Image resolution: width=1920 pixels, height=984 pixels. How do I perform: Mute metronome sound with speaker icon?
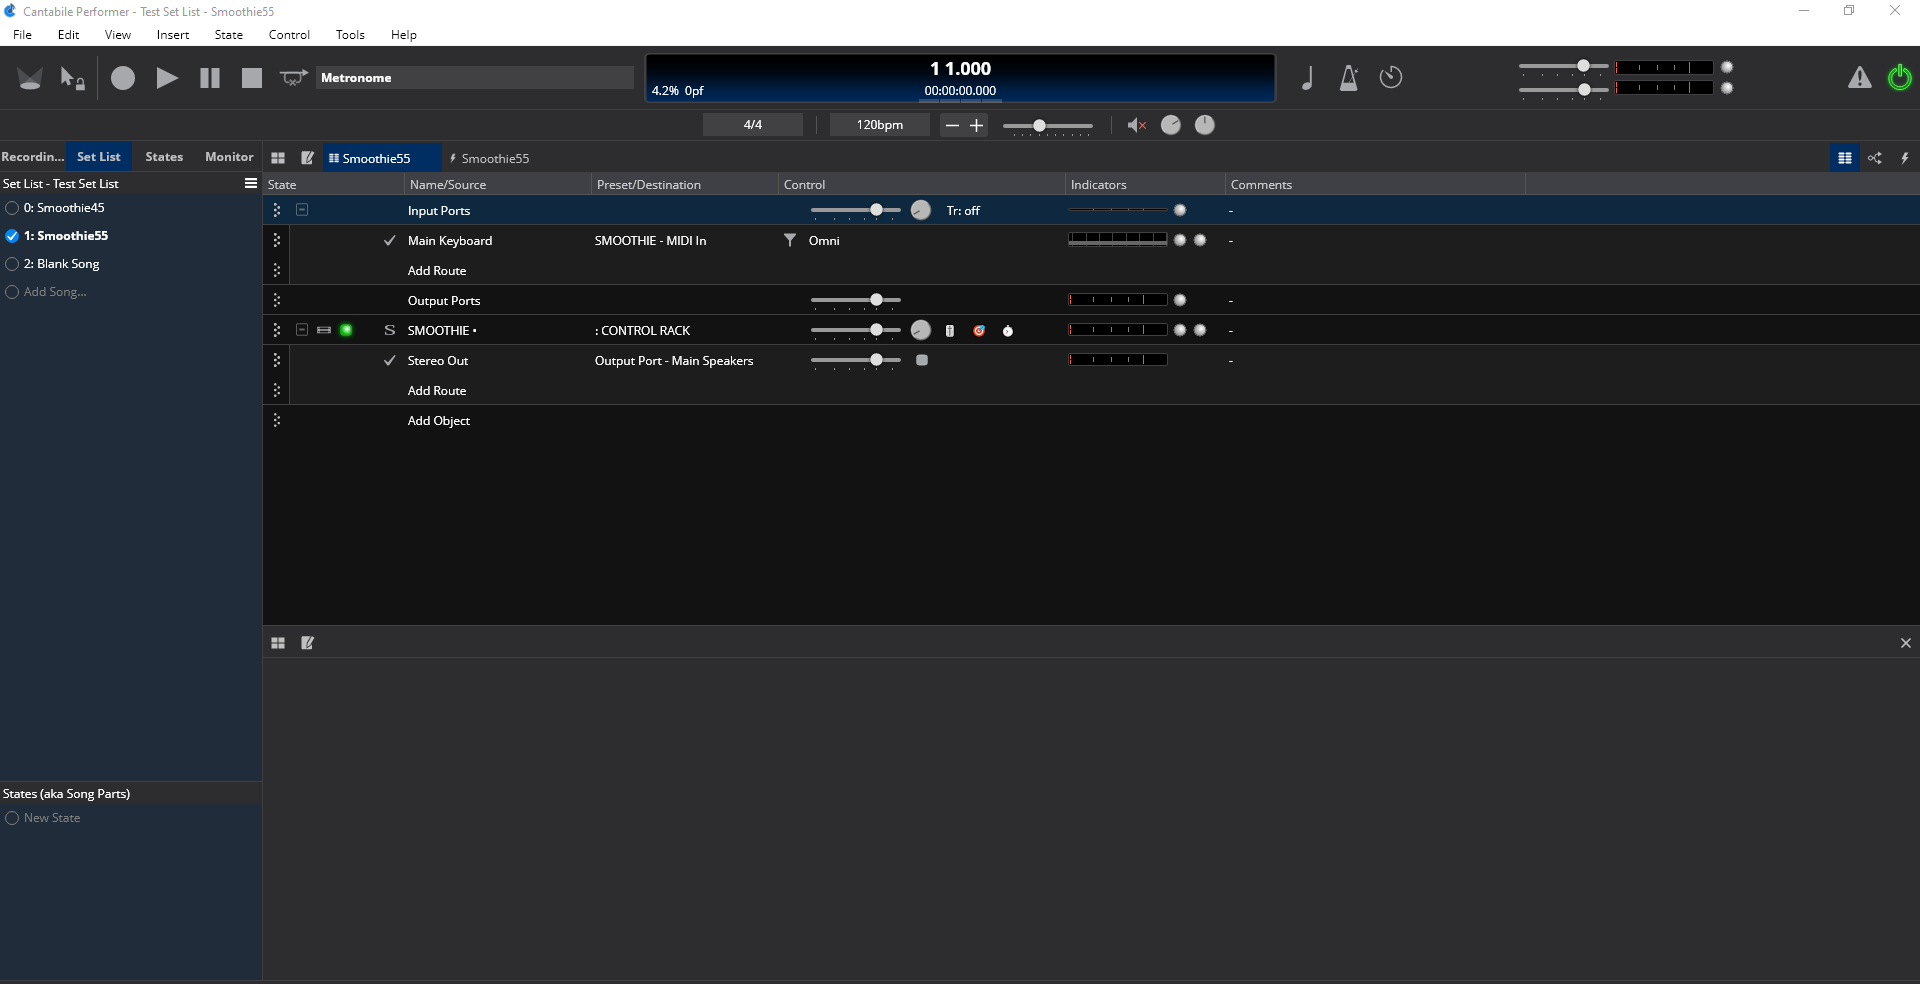[1136, 125]
